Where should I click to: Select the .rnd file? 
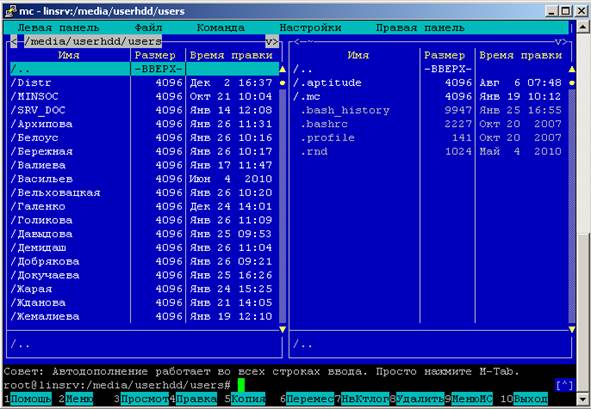[430, 152]
